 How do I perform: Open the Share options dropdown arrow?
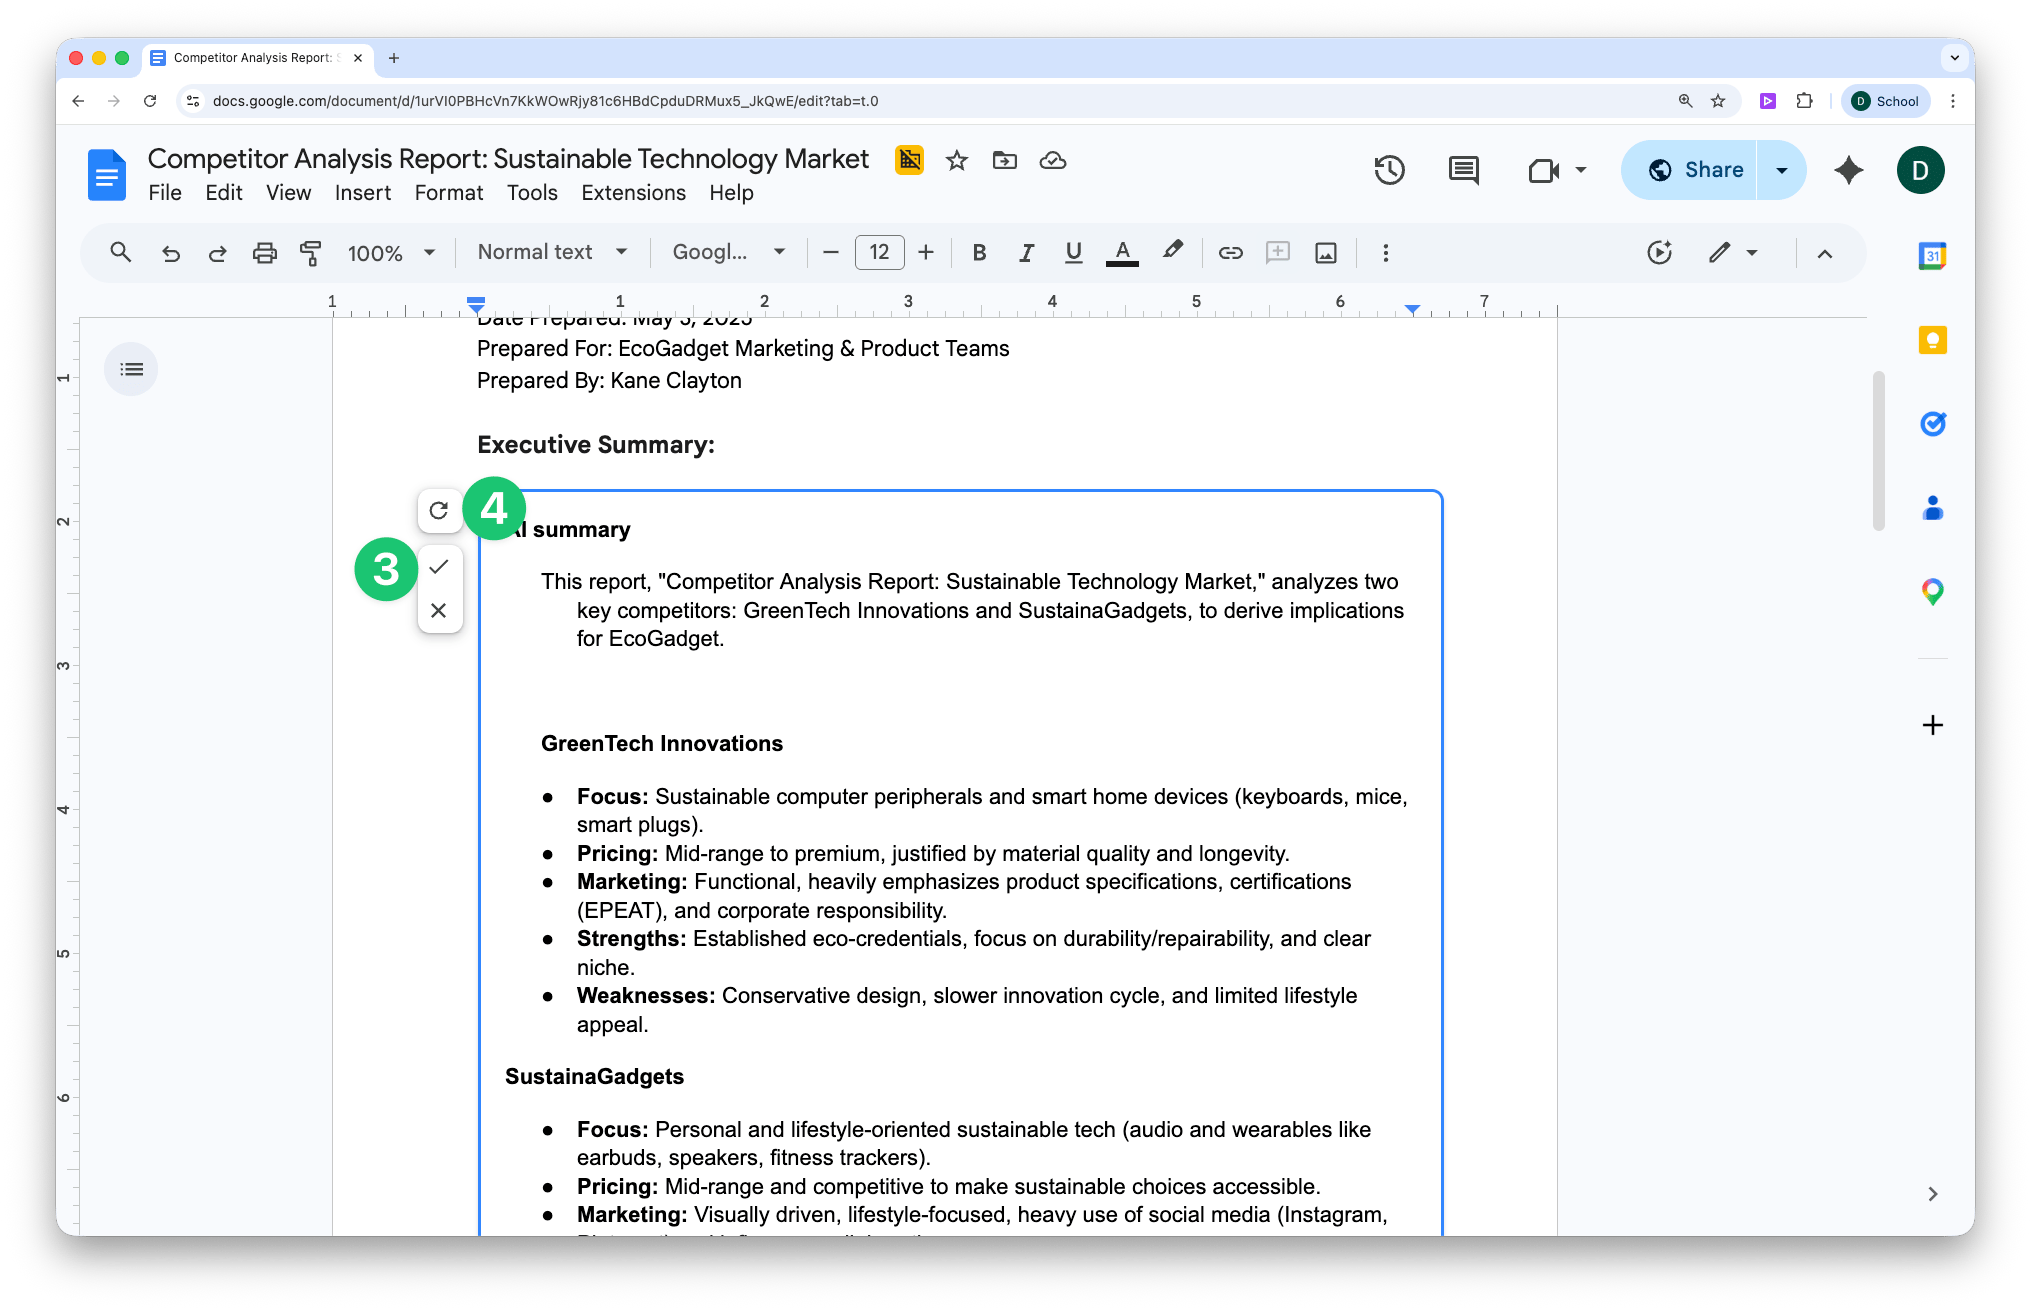(1781, 170)
